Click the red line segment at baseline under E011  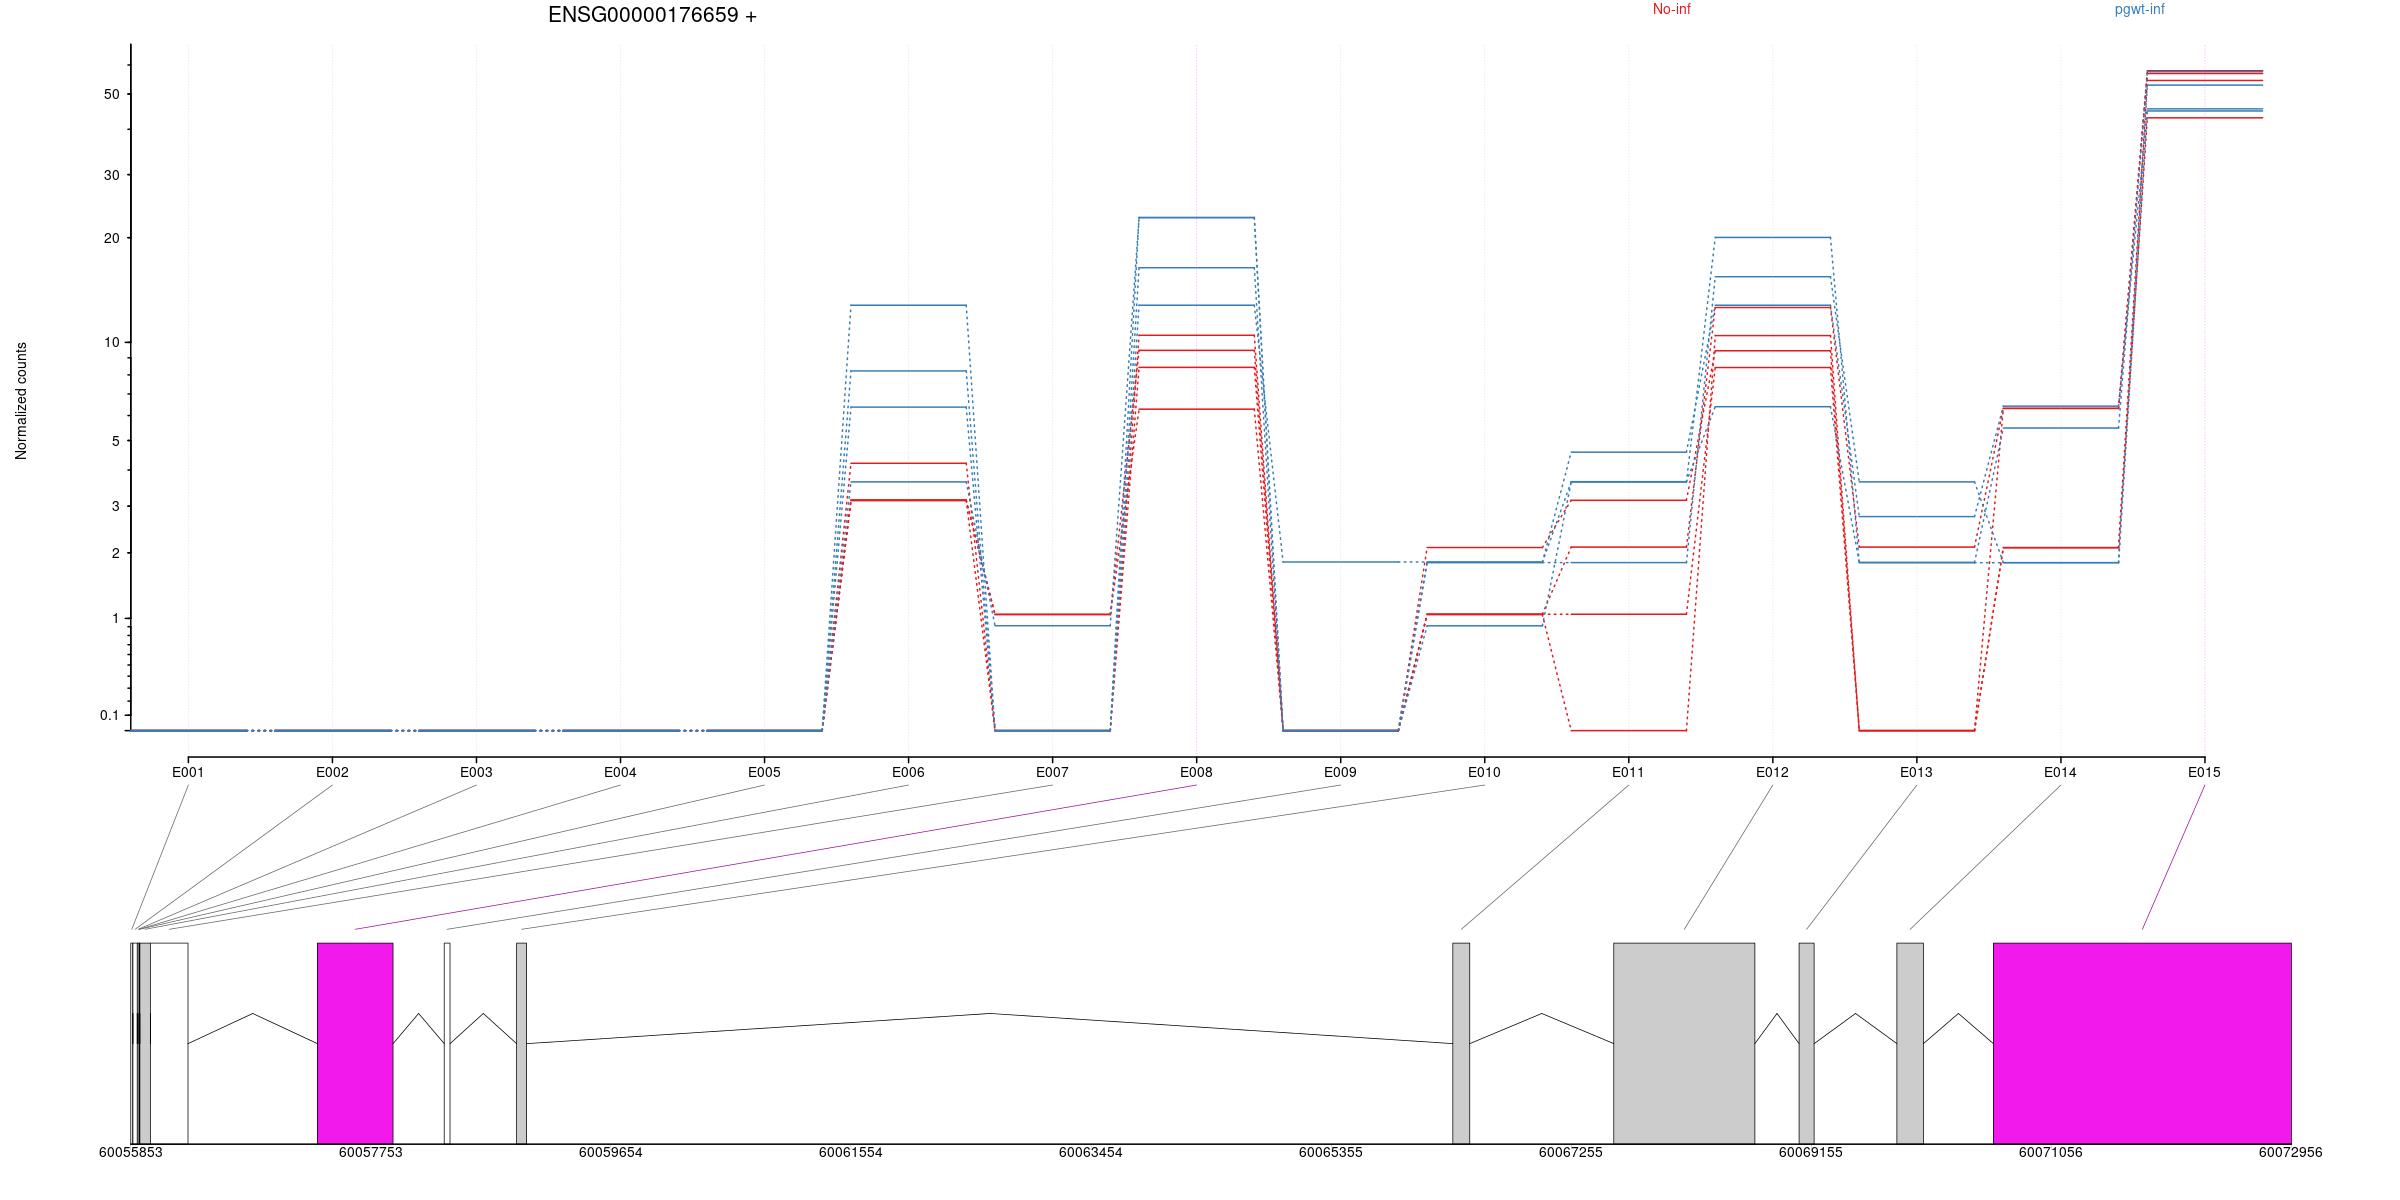[1628, 730]
